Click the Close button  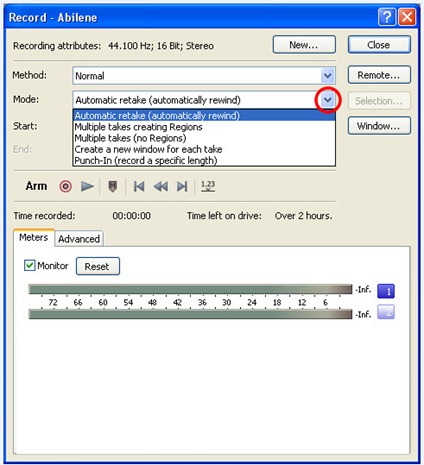click(379, 45)
